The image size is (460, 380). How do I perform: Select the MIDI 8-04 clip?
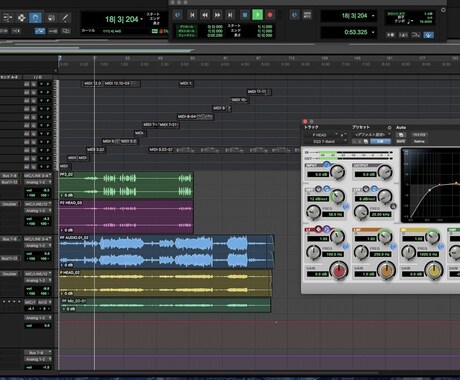pos(195,117)
